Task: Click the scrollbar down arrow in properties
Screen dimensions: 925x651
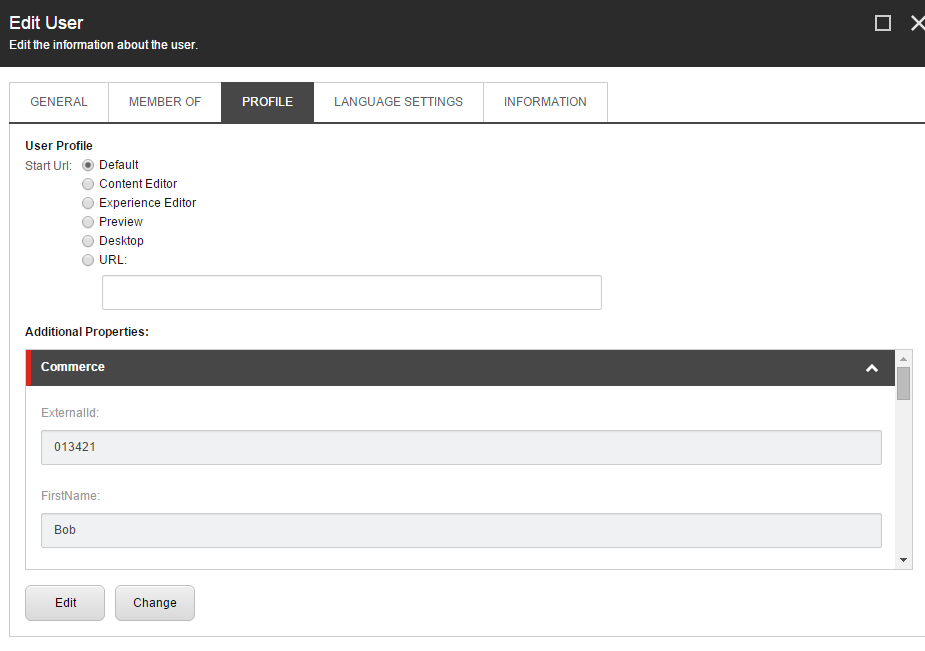Action: tap(904, 561)
